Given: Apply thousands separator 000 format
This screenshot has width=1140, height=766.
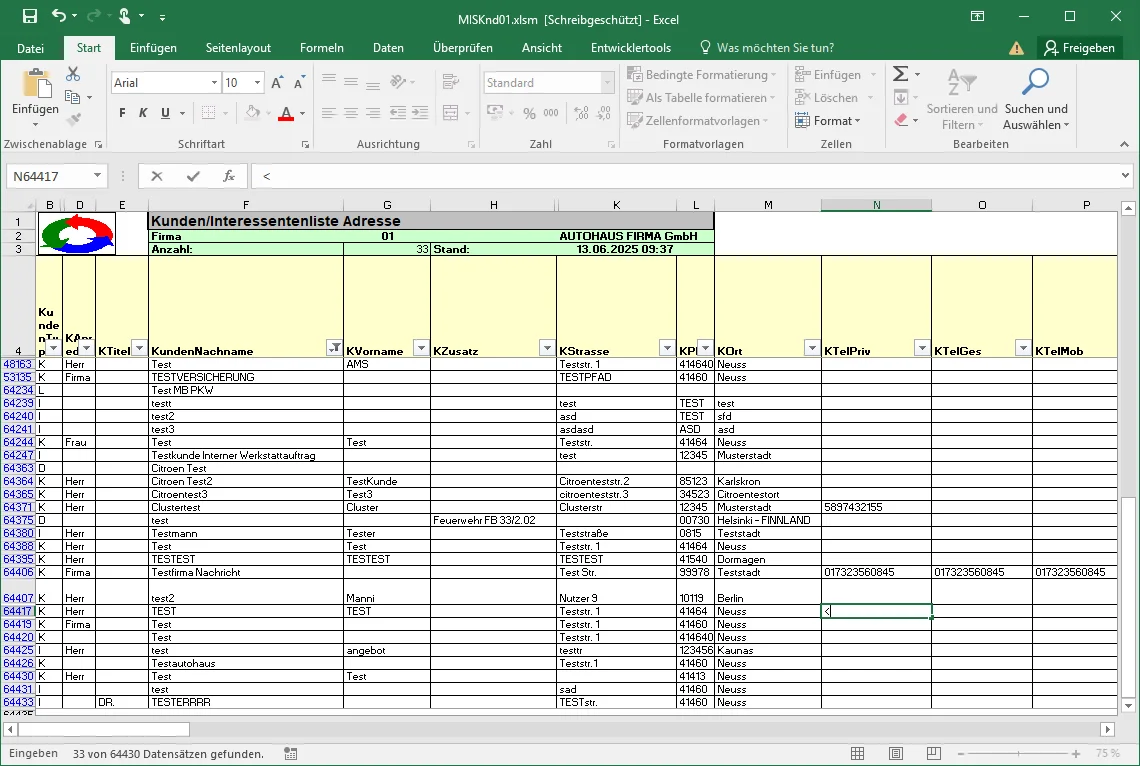Looking at the screenshot, I should pos(551,113).
